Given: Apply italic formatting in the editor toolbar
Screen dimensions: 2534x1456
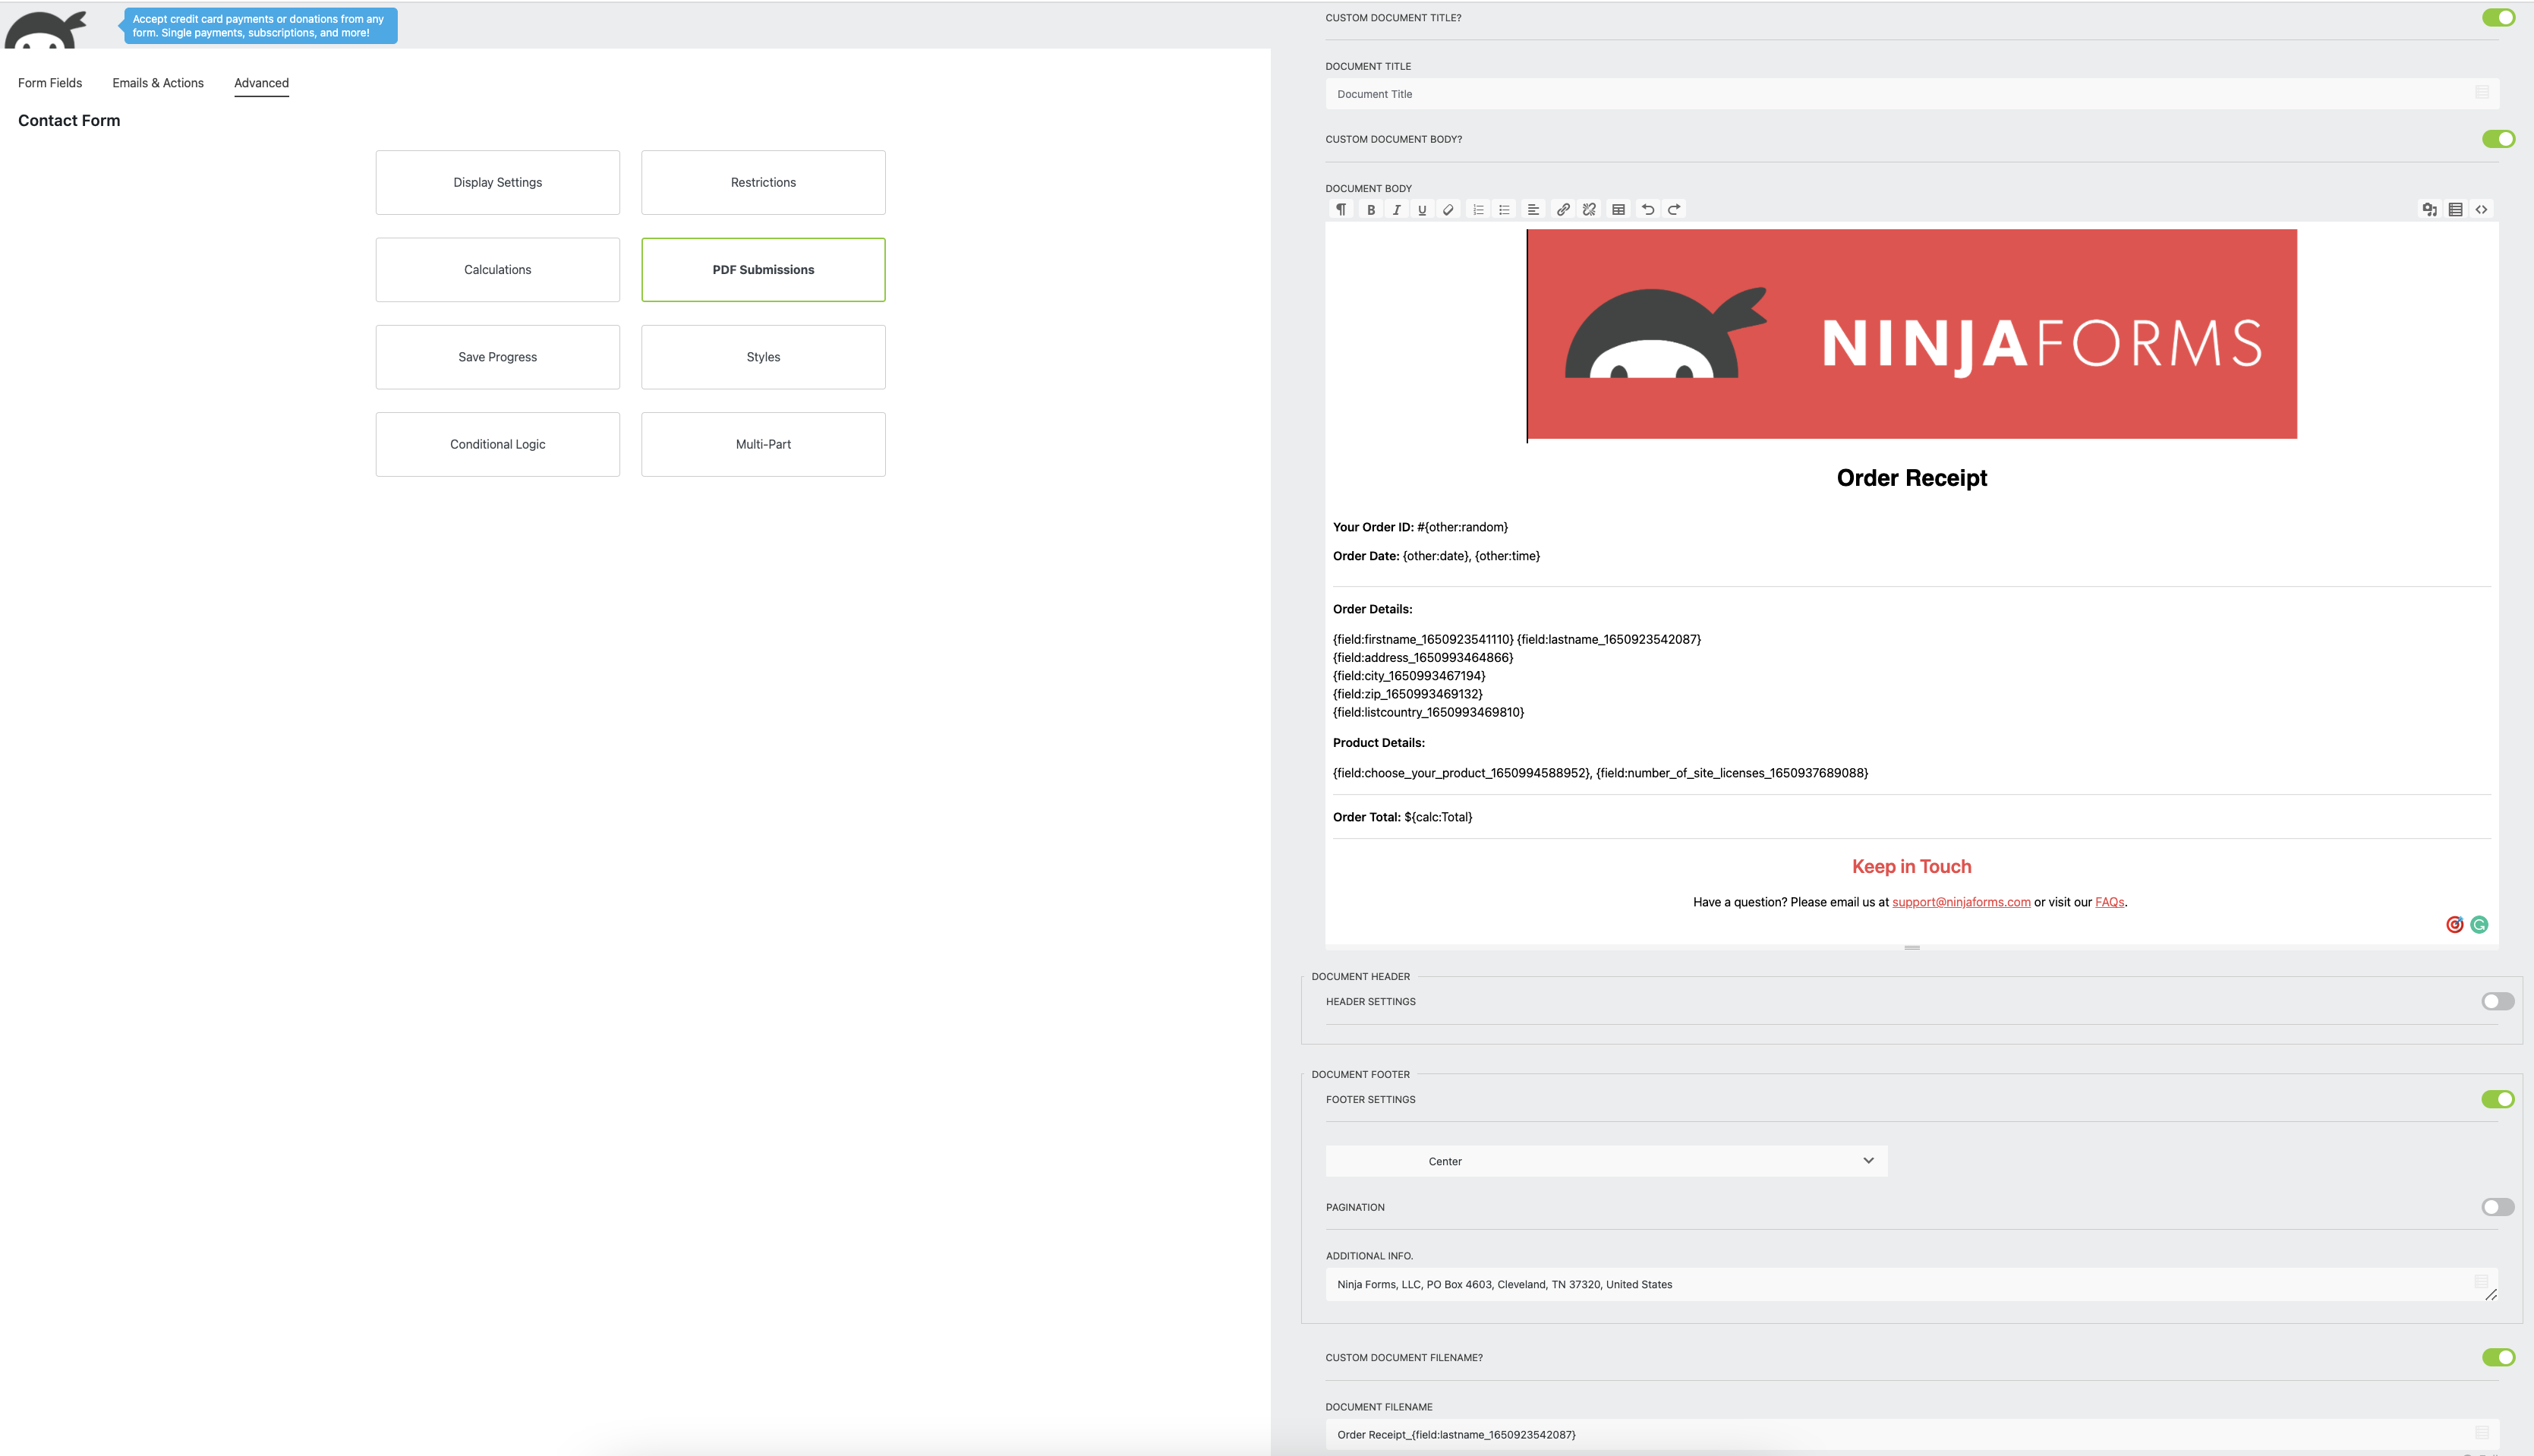Looking at the screenshot, I should (1396, 209).
